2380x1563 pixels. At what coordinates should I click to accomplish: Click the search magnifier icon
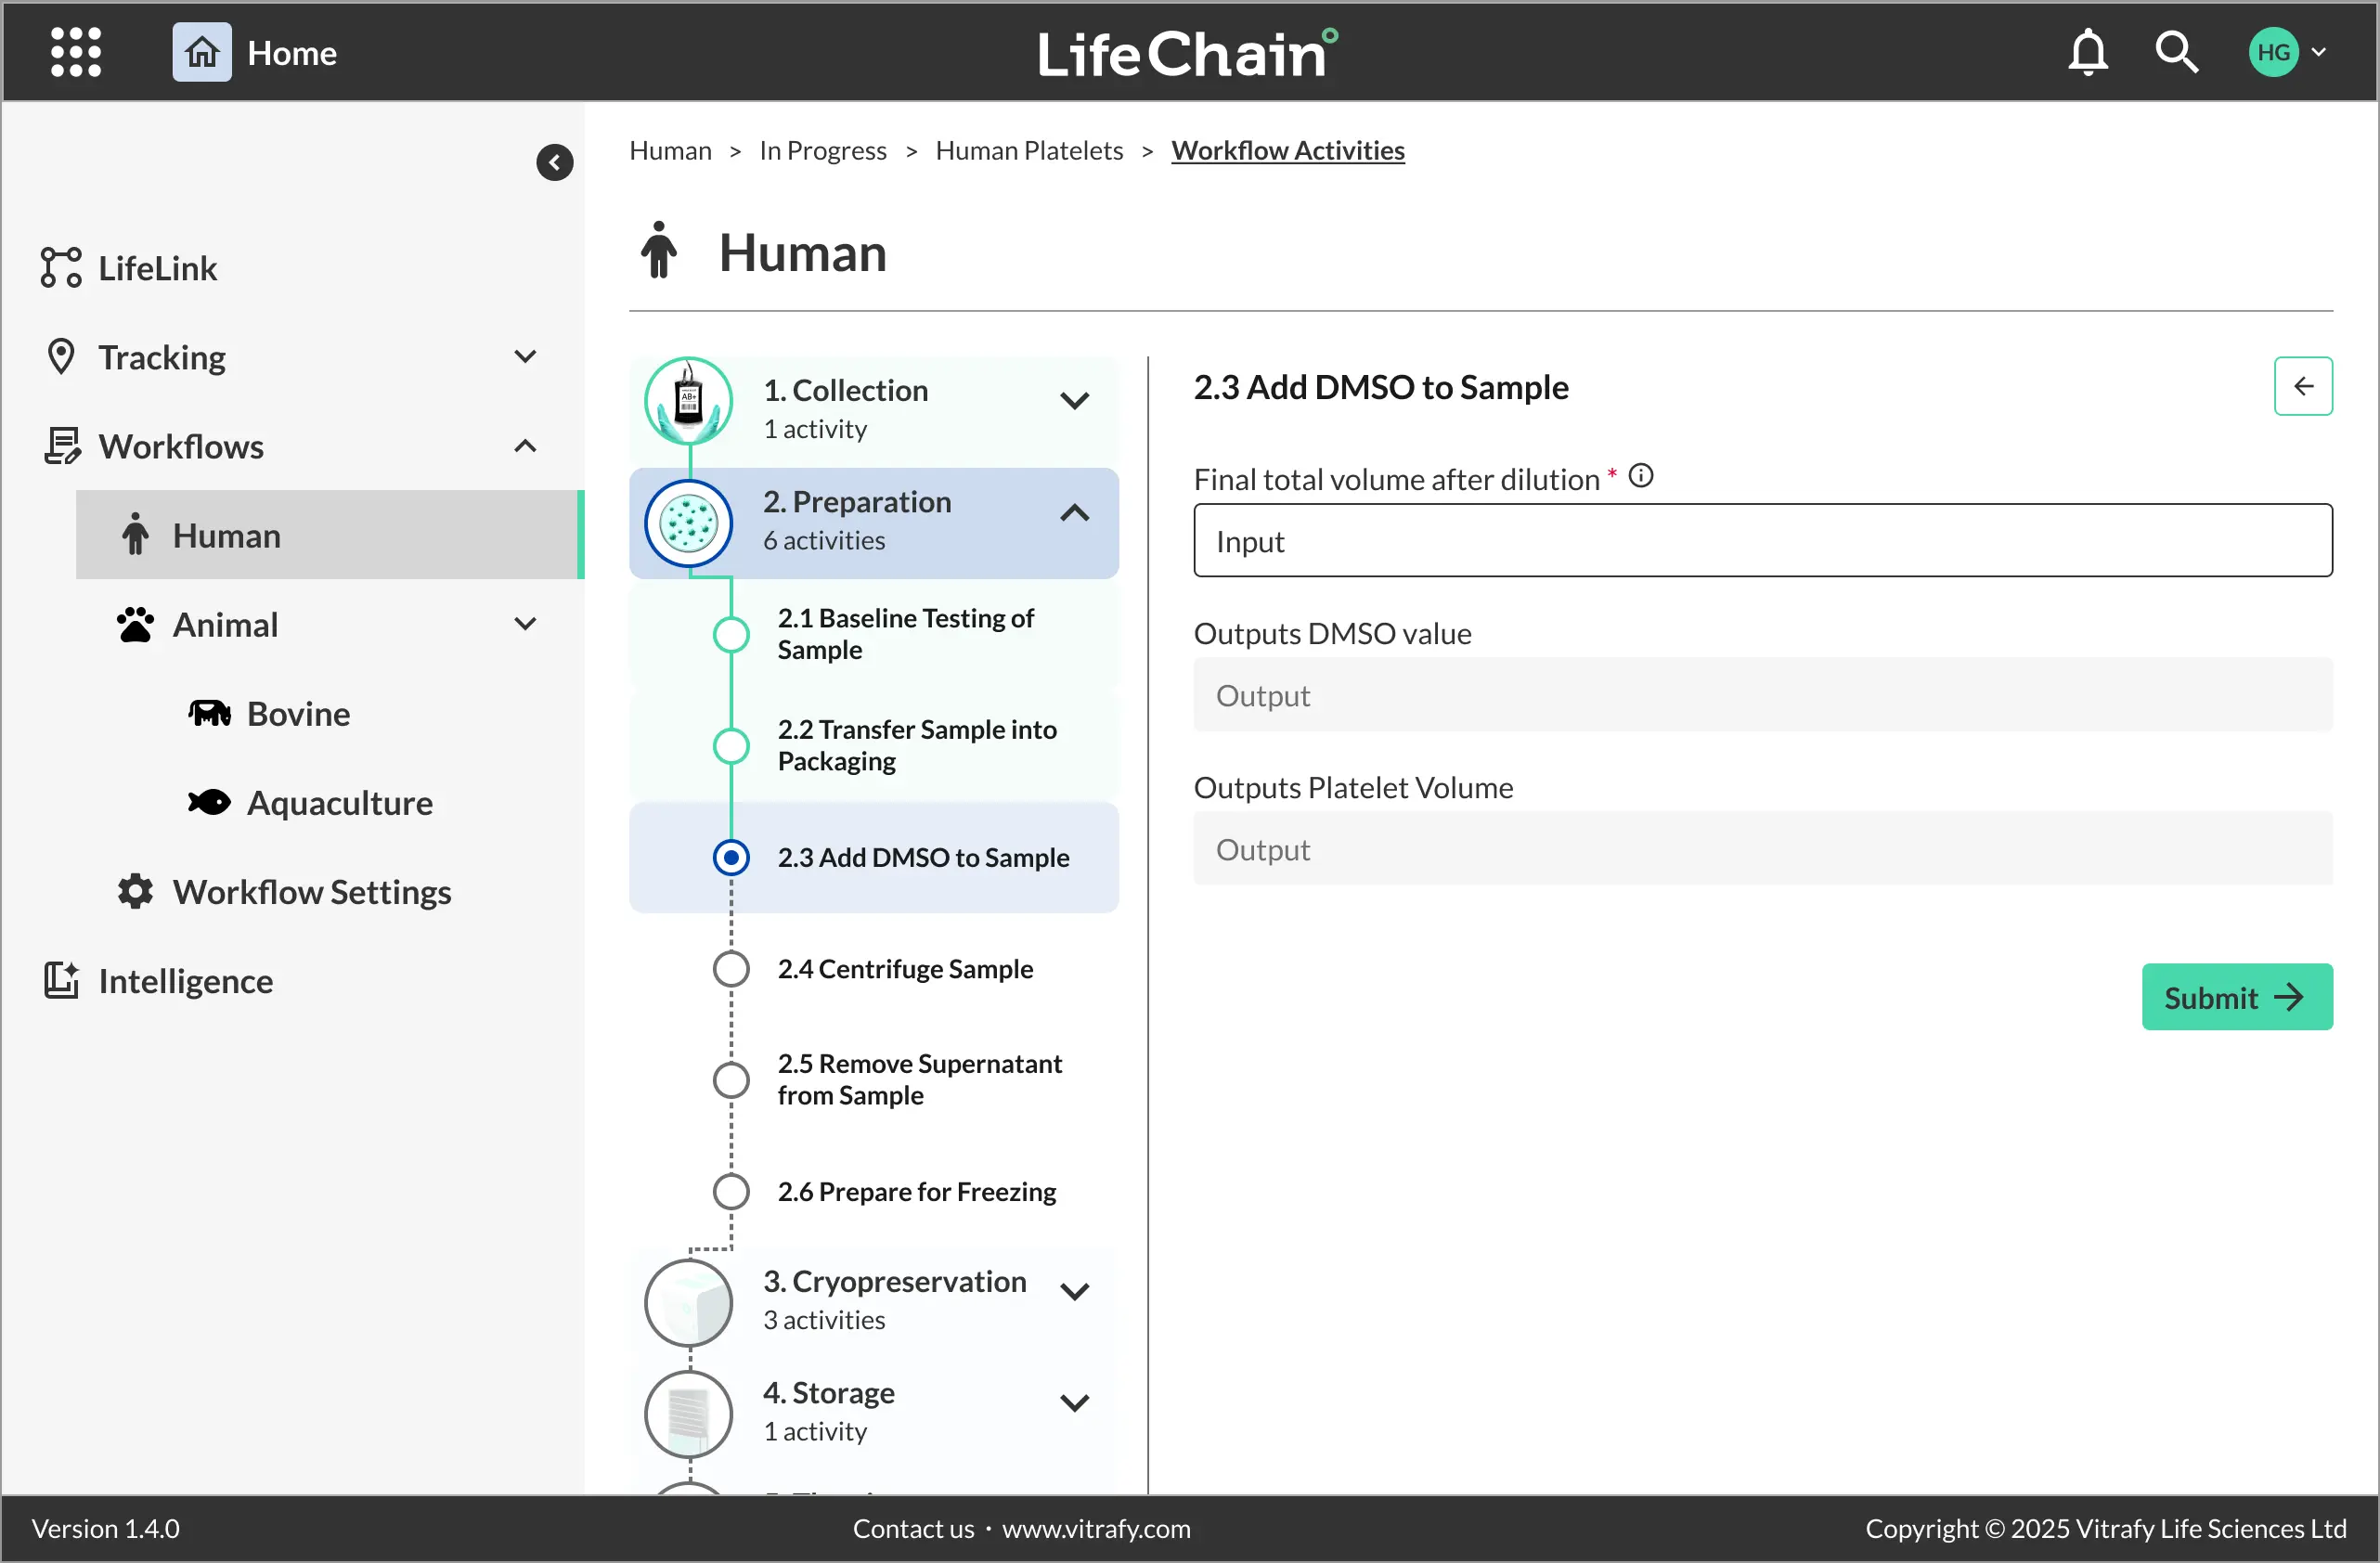2176,52
